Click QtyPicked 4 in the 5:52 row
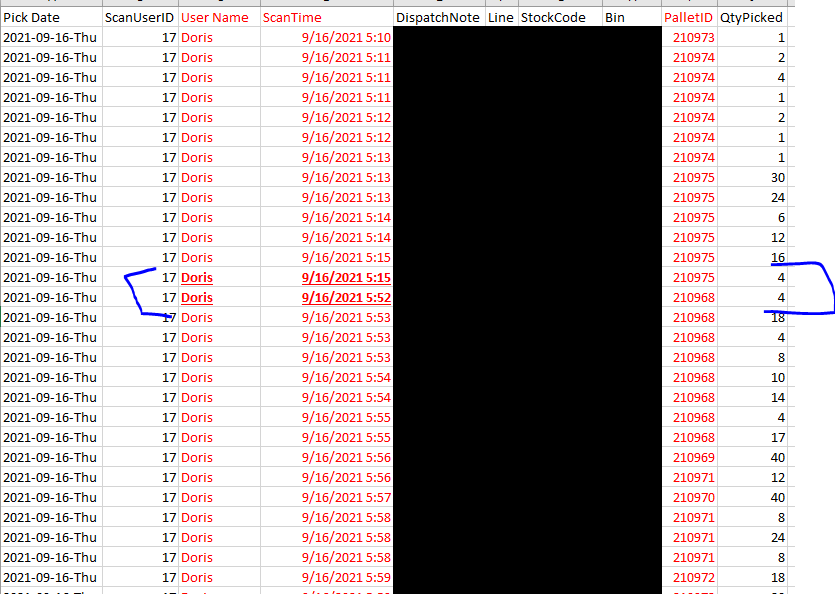 pyautogui.click(x=752, y=298)
